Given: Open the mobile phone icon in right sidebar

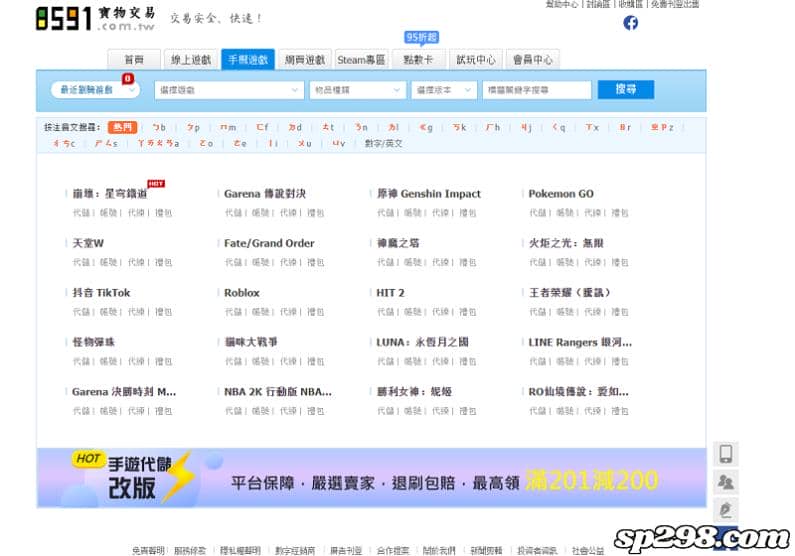Looking at the screenshot, I should [x=726, y=454].
